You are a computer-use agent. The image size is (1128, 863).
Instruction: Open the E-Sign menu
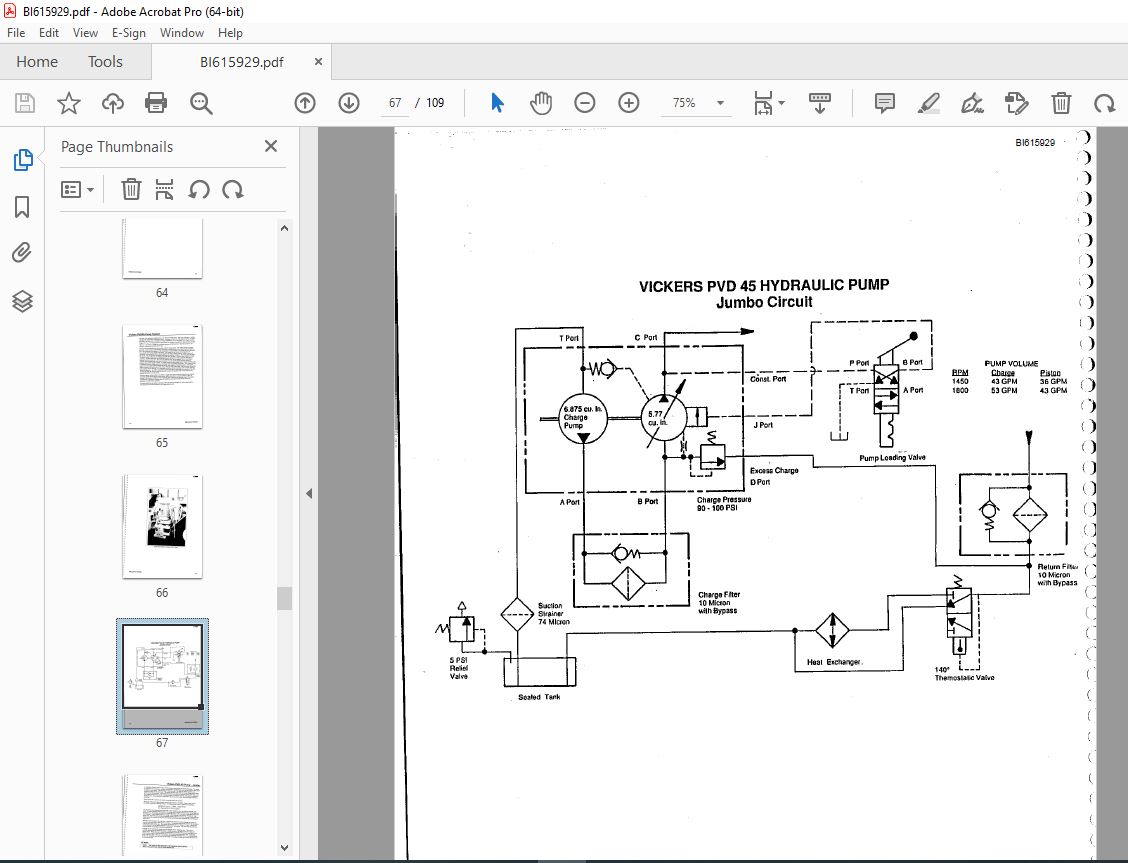tap(129, 32)
